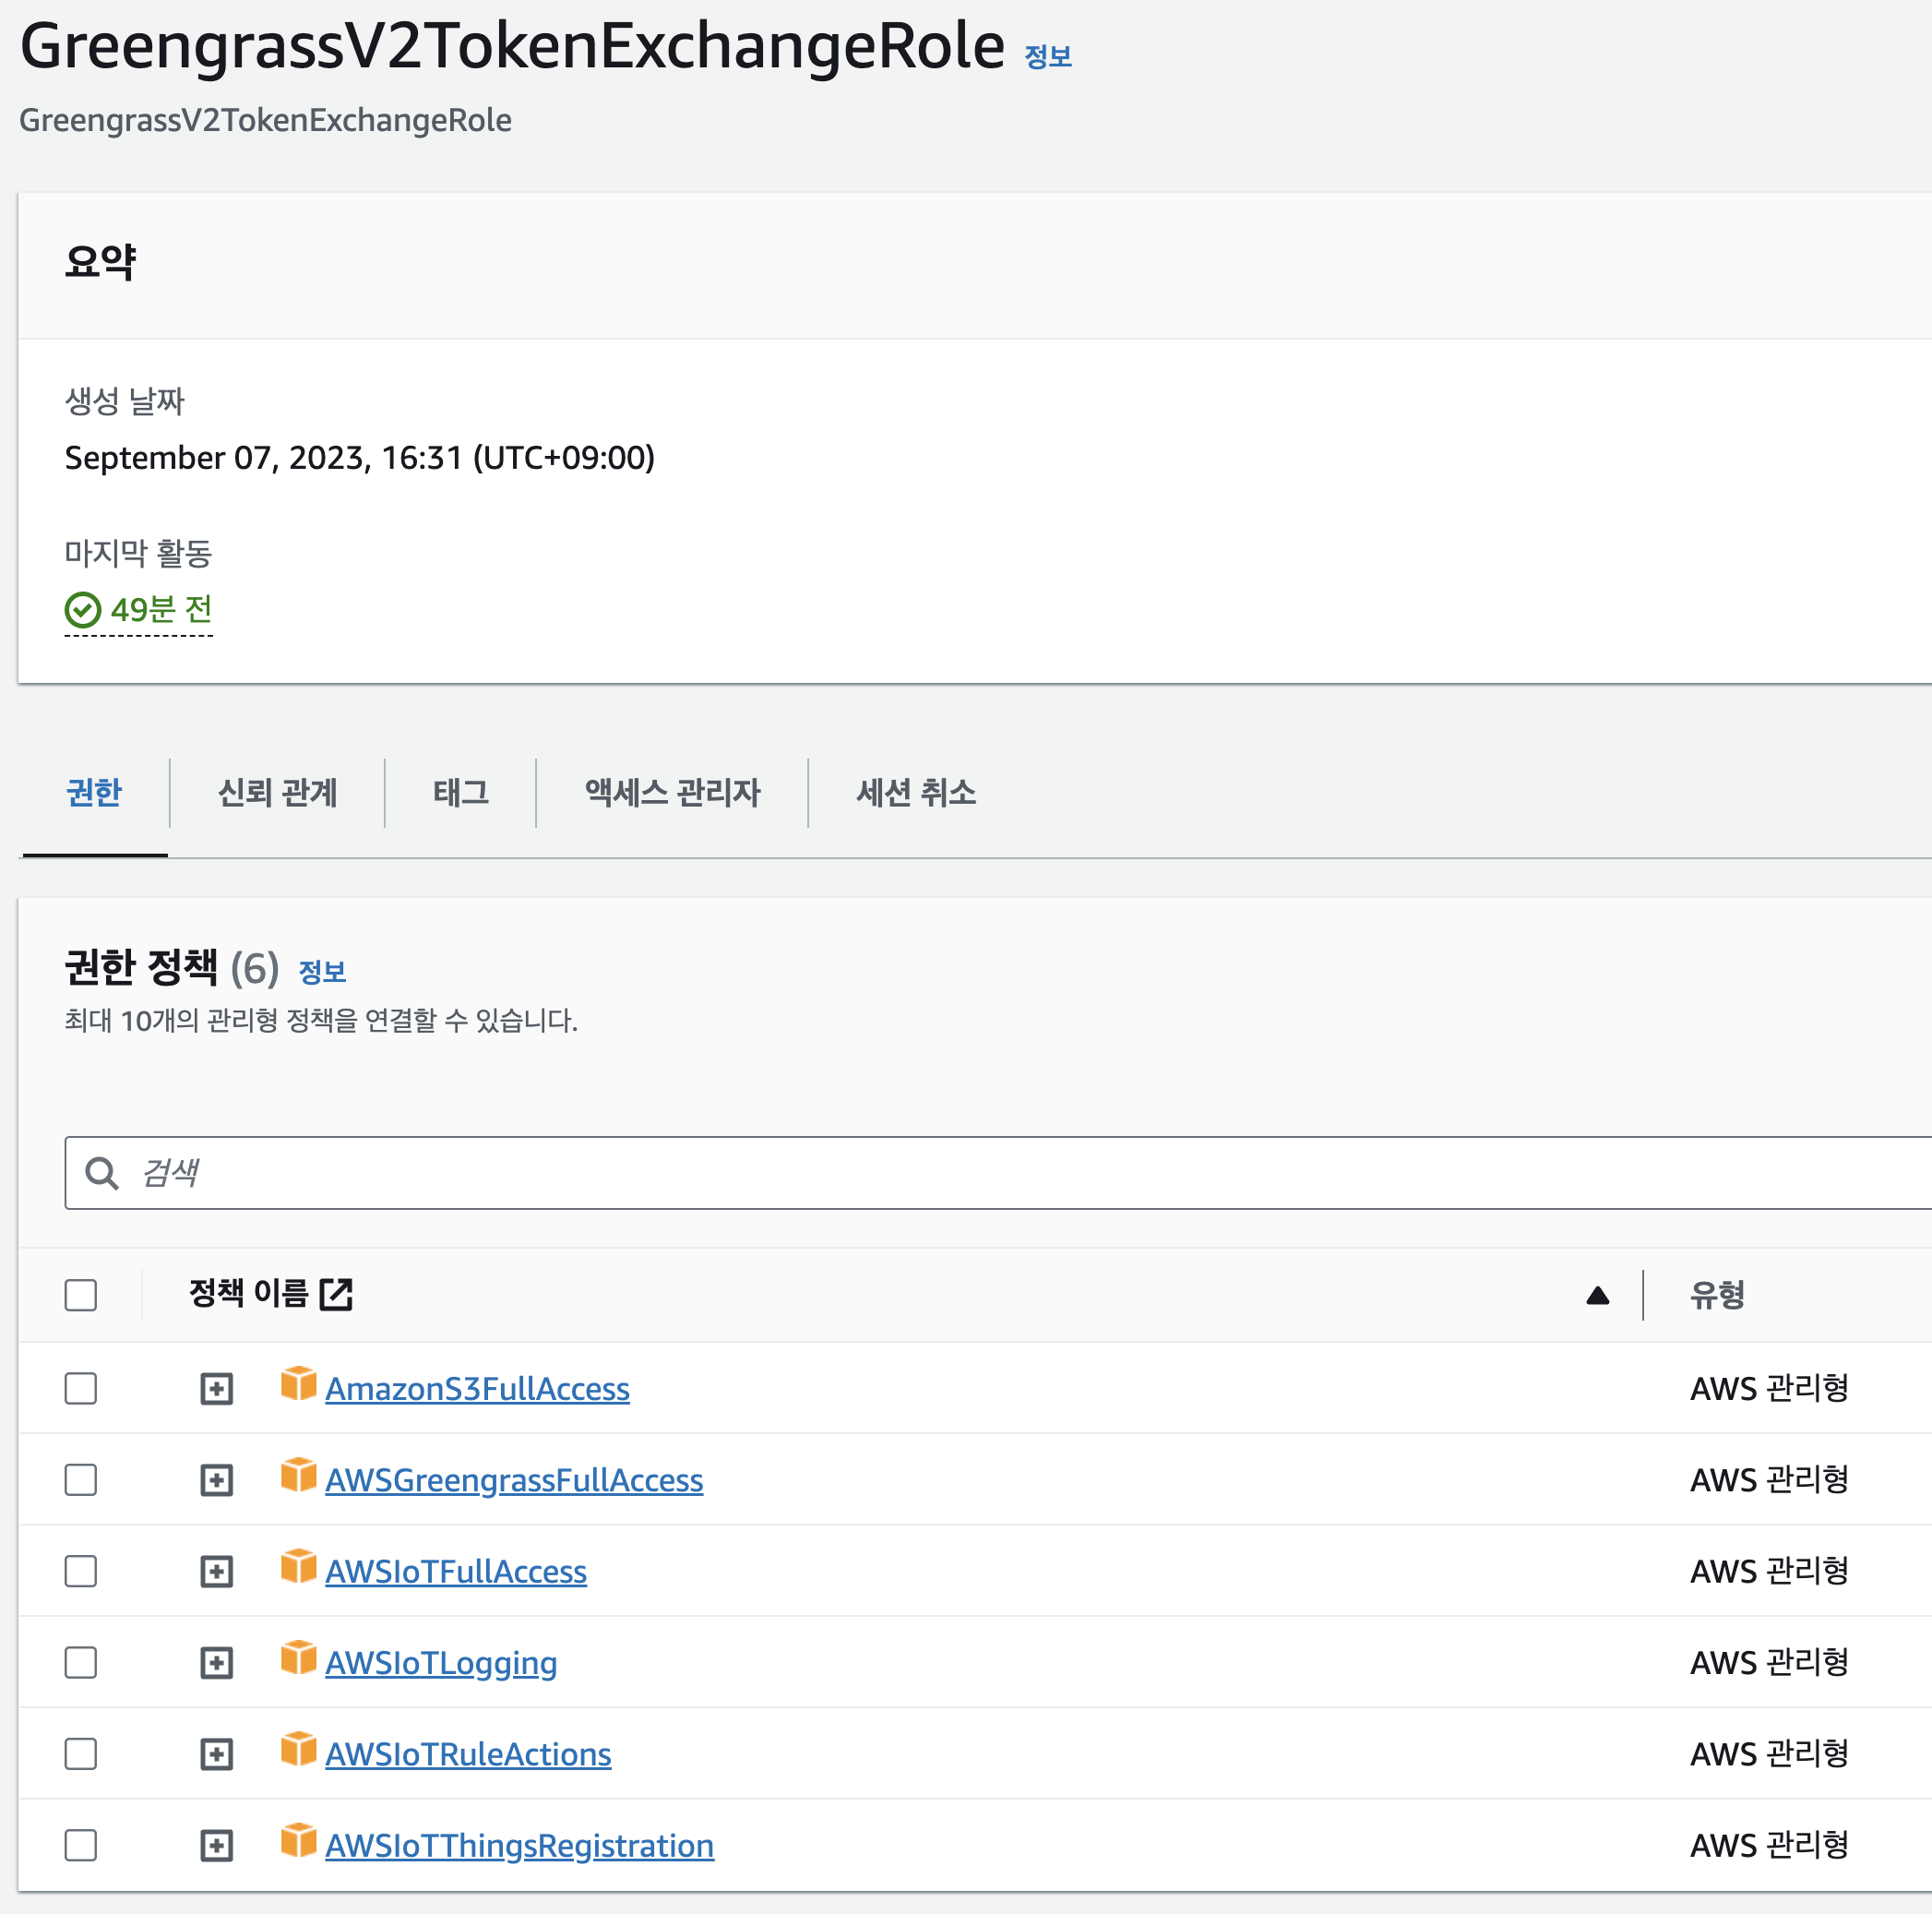The width and height of the screenshot is (1932, 1914).
Task: Expand the AmazonS3FullAccess policy details
Action: (216, 1389)
